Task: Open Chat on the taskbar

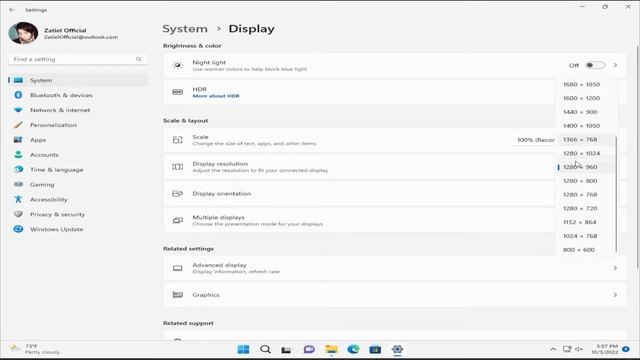Action: [x=309, y=349]
